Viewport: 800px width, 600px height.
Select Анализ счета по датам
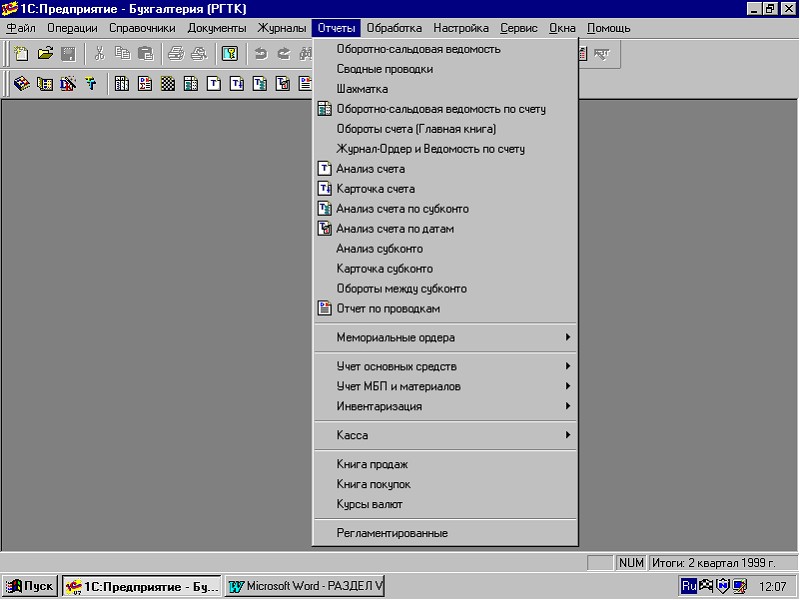445,229
